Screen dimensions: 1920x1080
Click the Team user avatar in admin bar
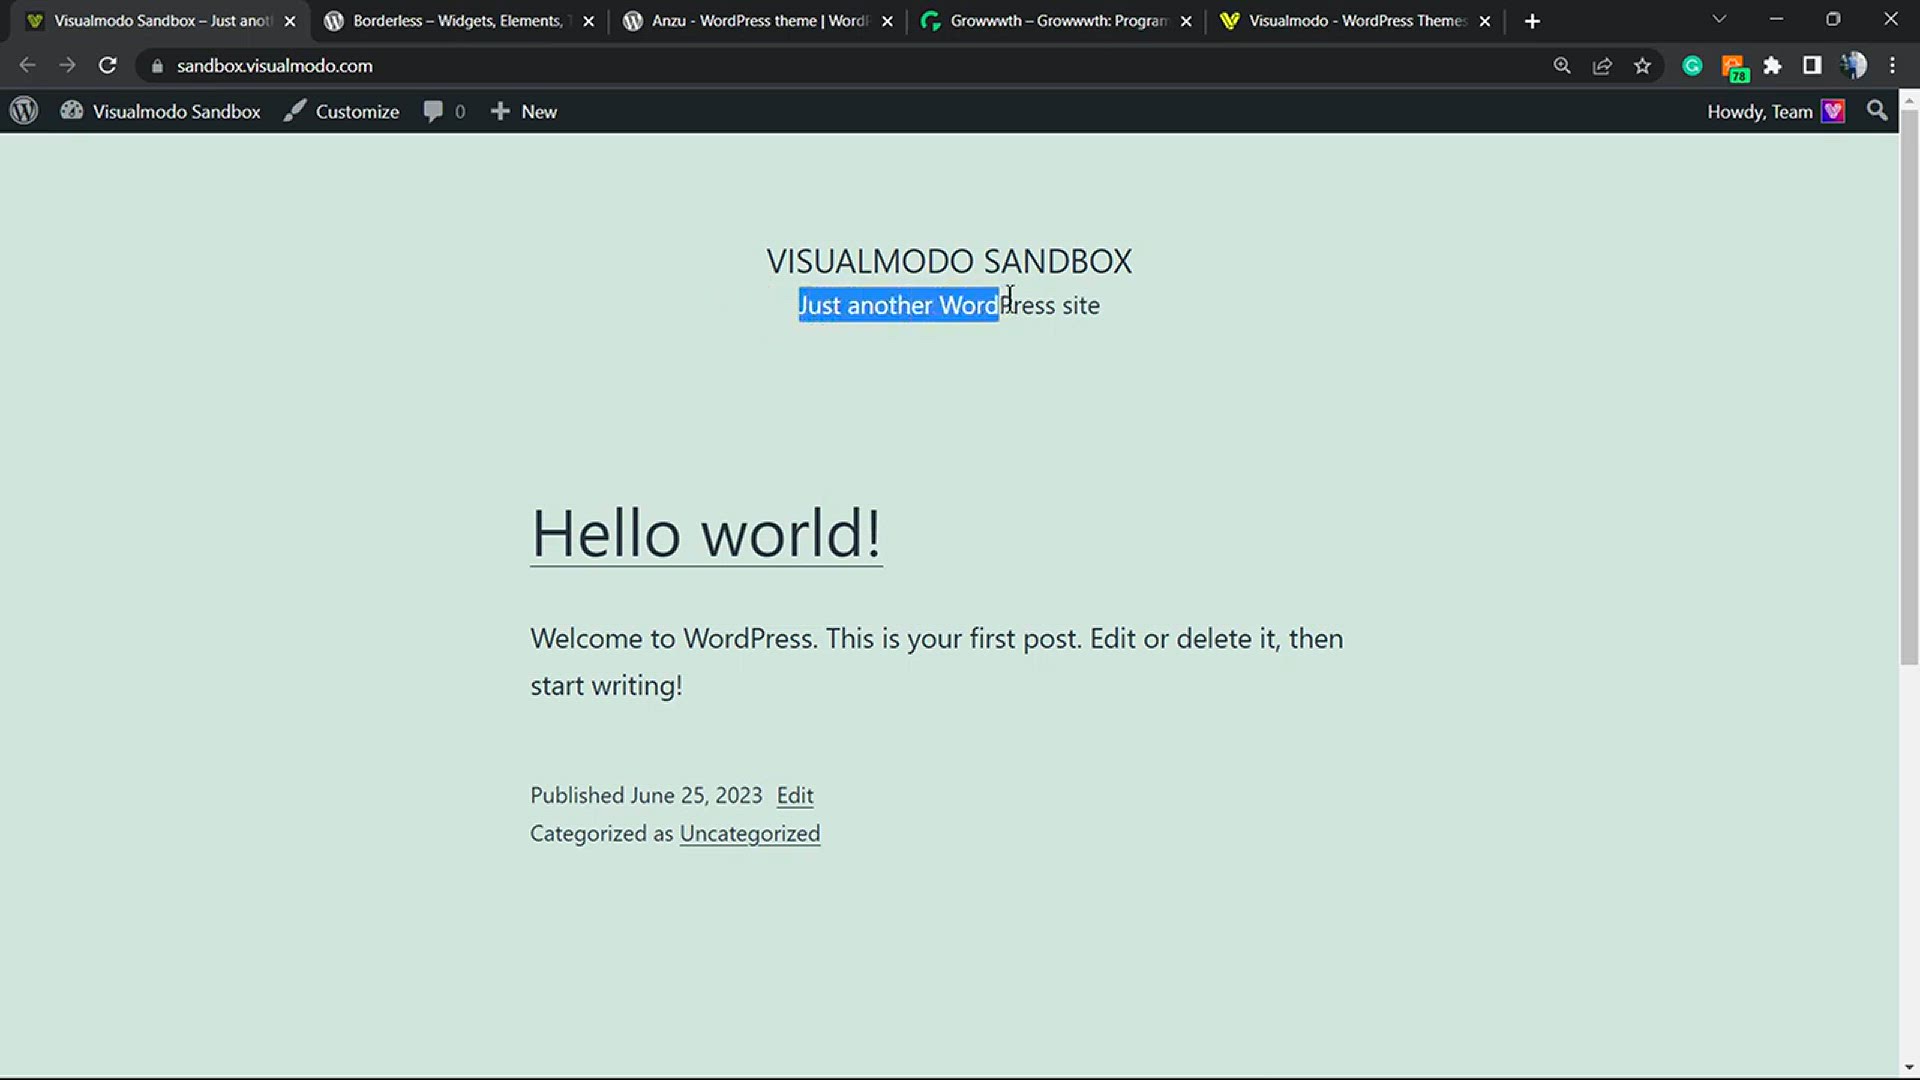coord(1833,111)
